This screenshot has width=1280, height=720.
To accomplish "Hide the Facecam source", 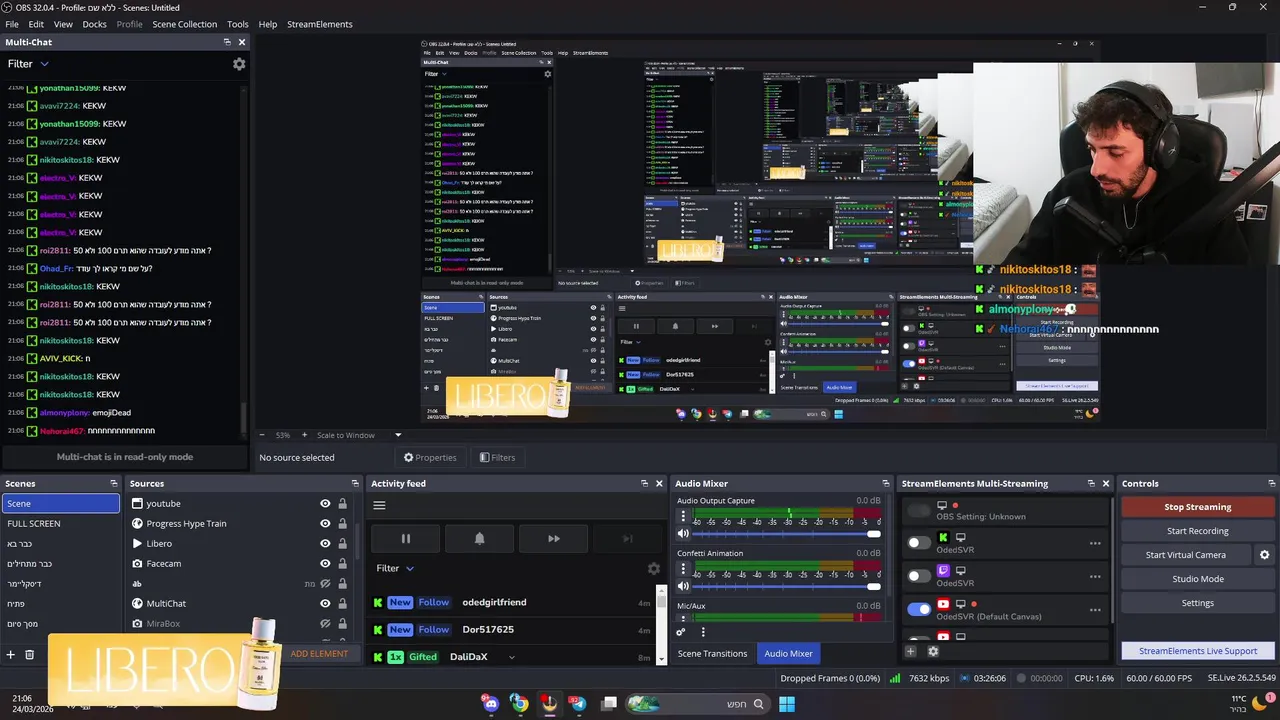I will coord(325,564).
